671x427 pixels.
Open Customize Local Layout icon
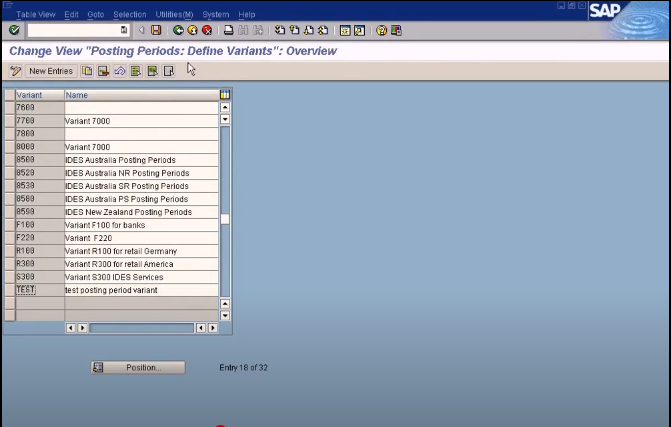pyautogui.click(x=396, y=30)
